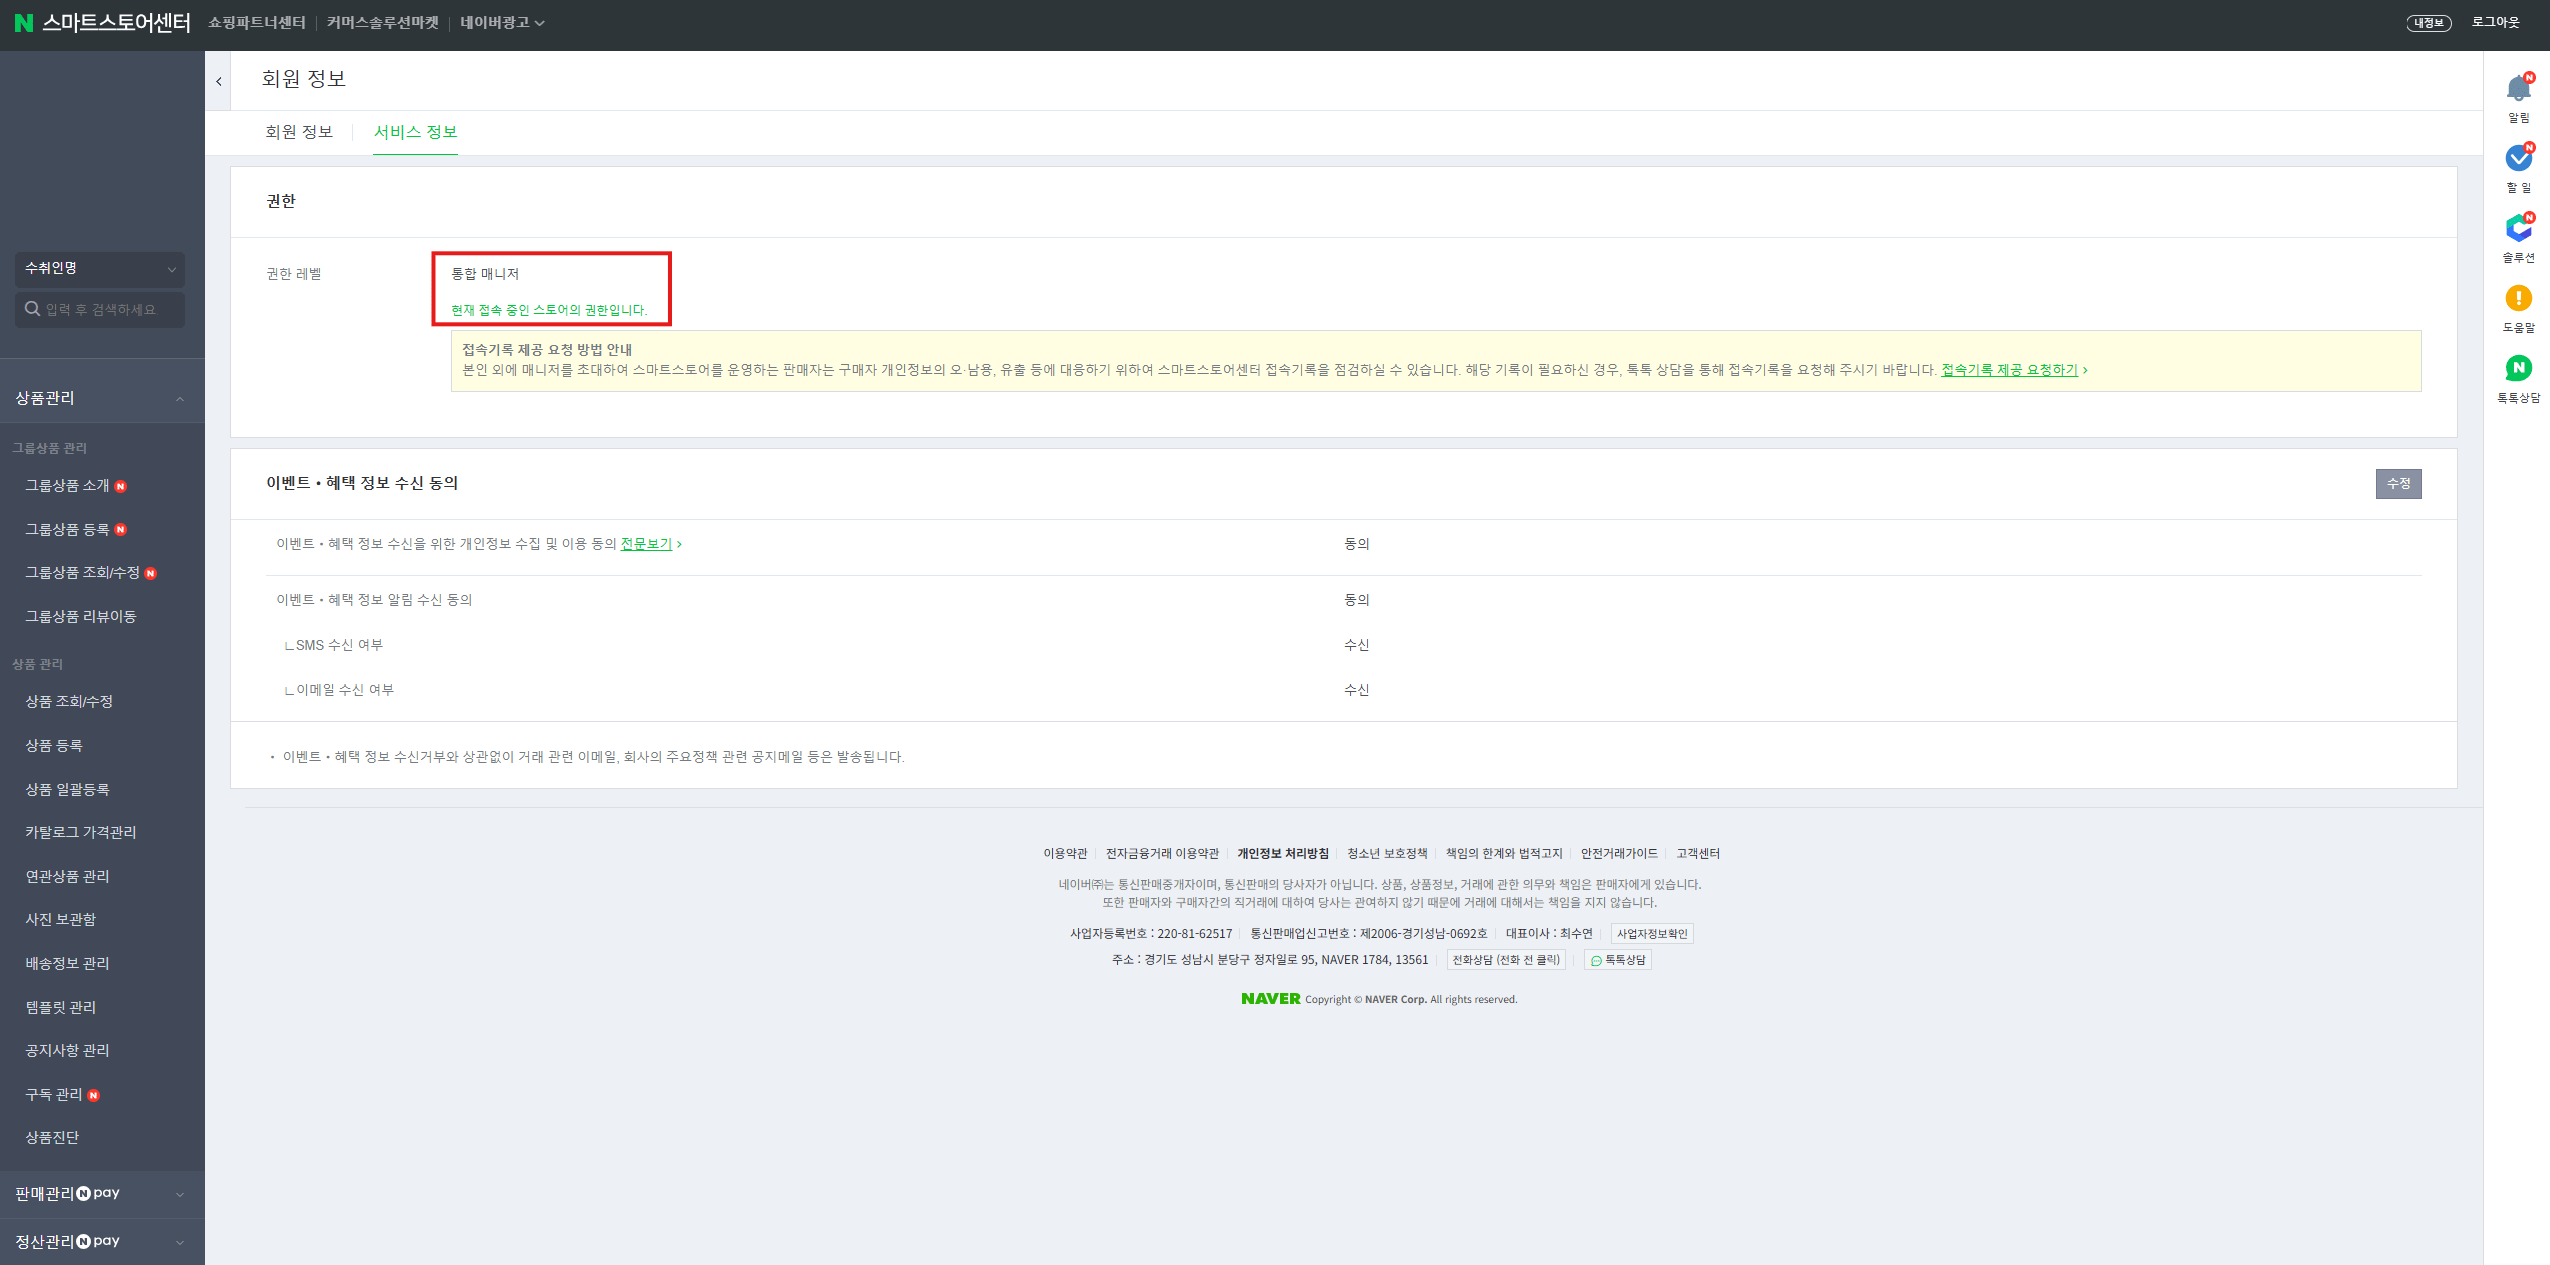
Task: Open 상품 등록 in the sidebar
Action: click(x=54, y=746)
